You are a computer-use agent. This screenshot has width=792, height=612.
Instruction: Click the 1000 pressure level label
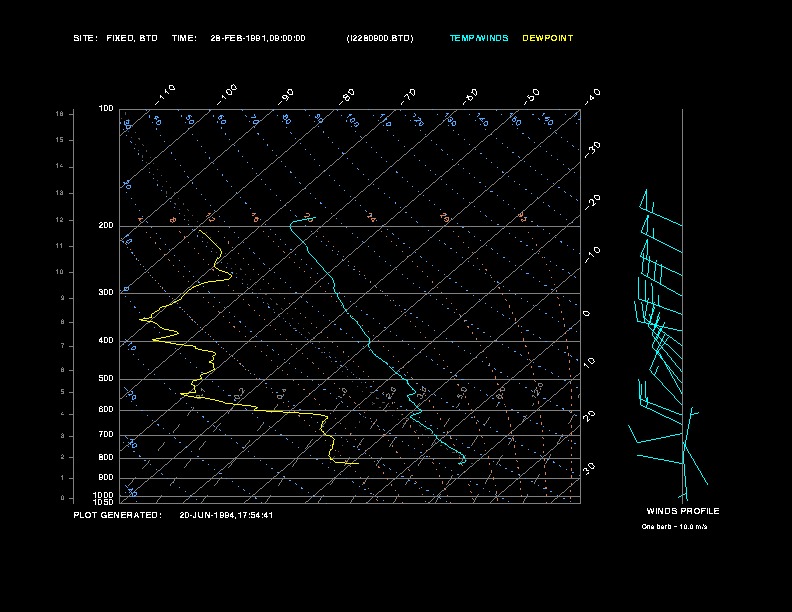click(104, 495)
